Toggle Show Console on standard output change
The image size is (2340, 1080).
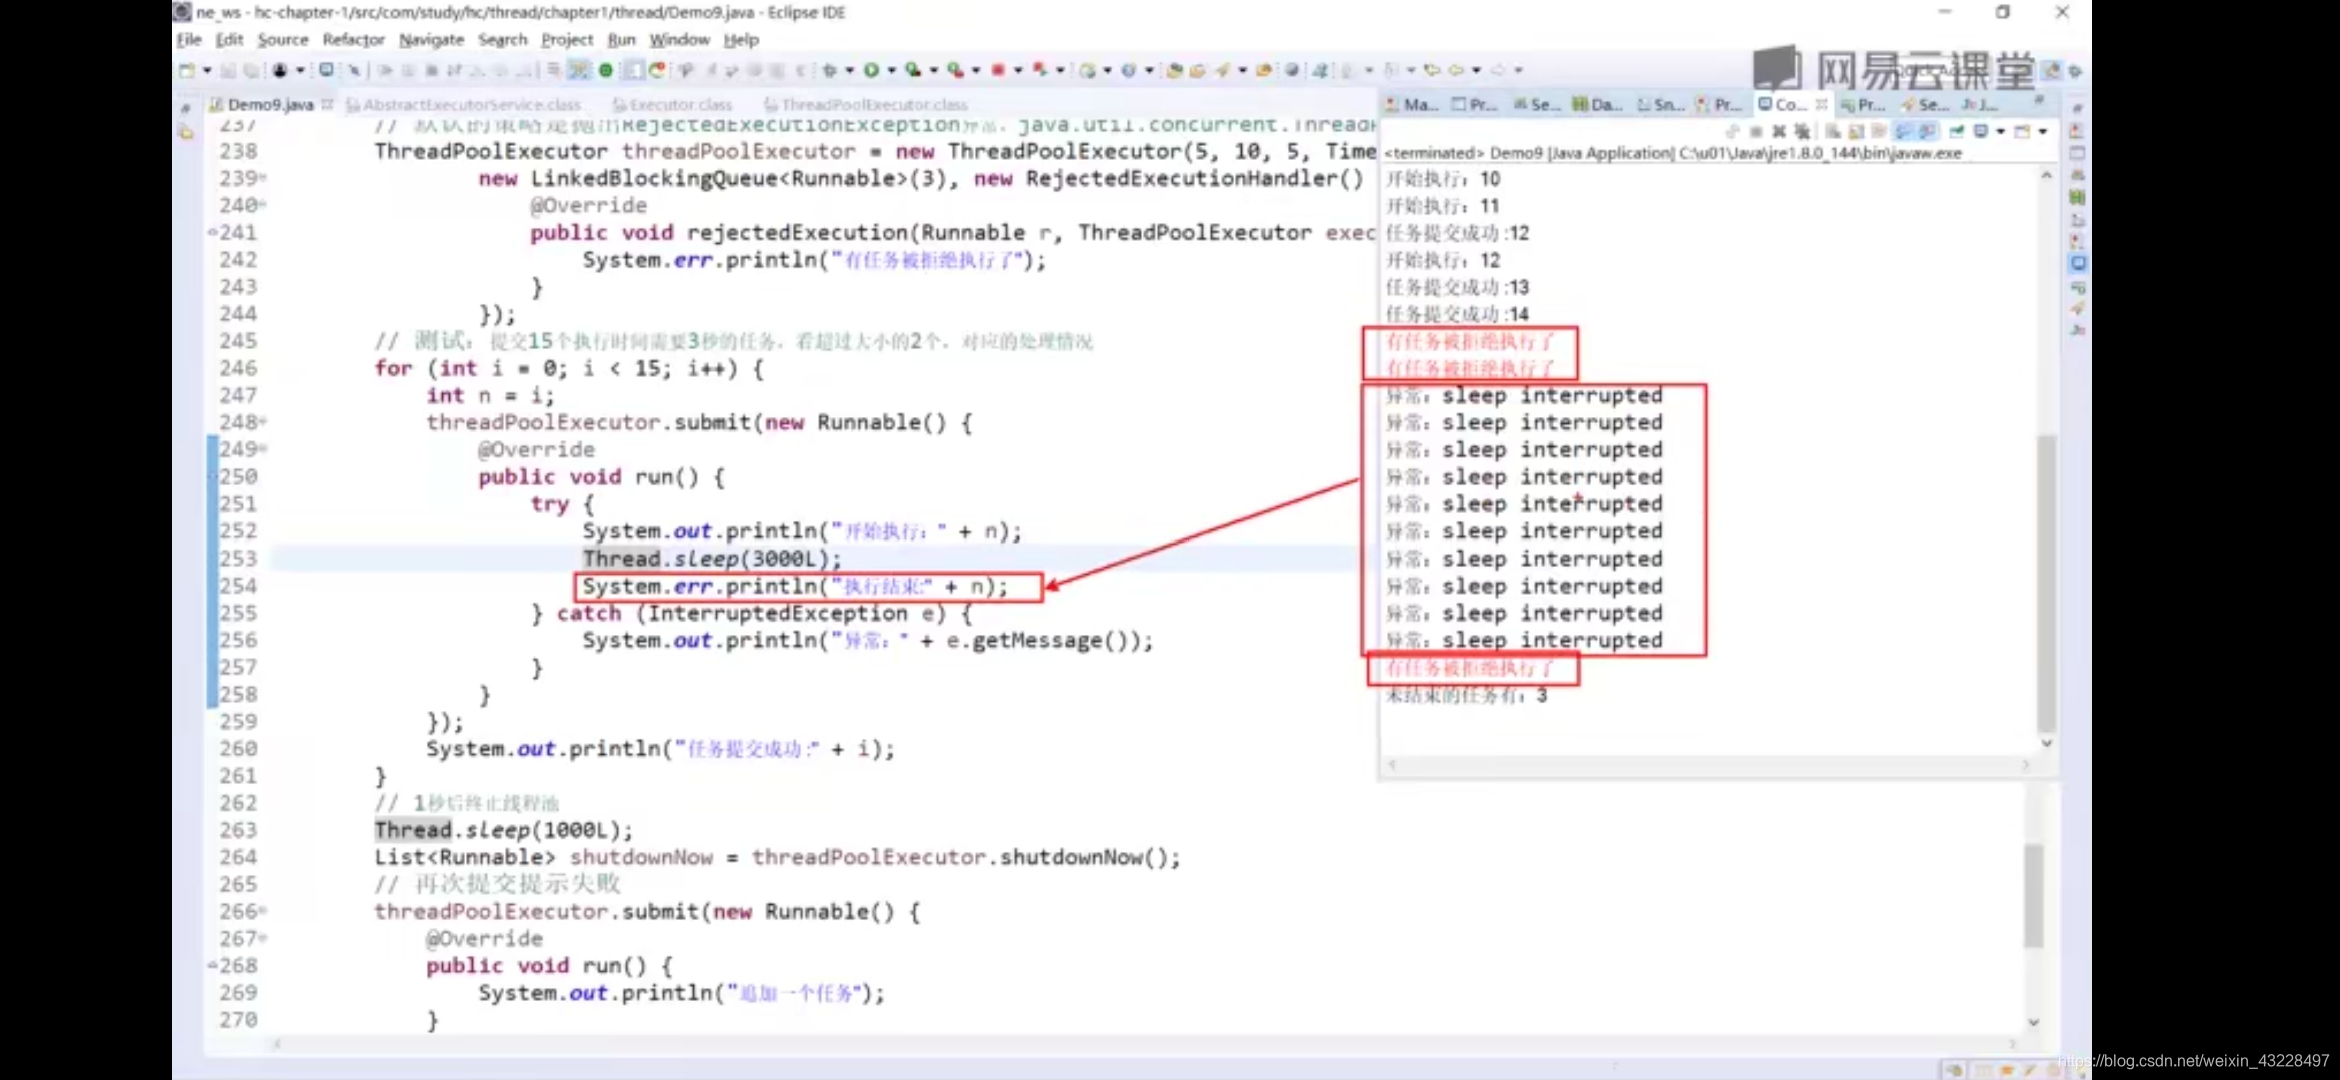coord(1903,131)
